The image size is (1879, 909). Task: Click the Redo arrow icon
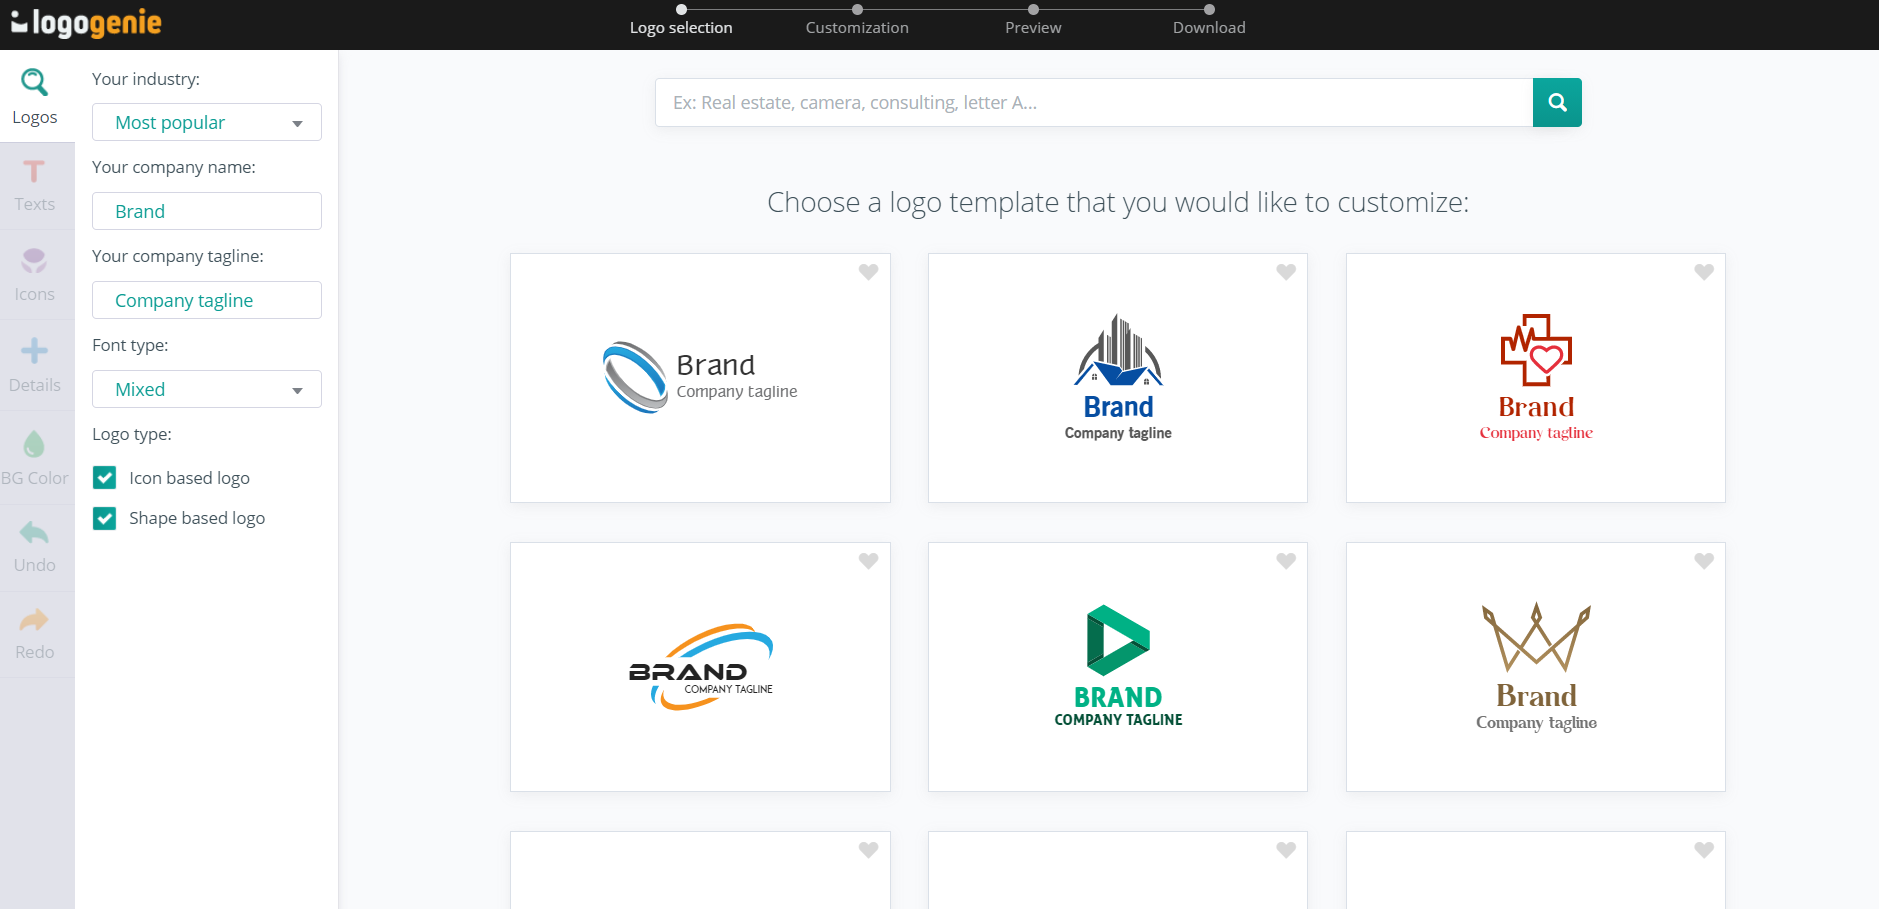tap(34, 620)
